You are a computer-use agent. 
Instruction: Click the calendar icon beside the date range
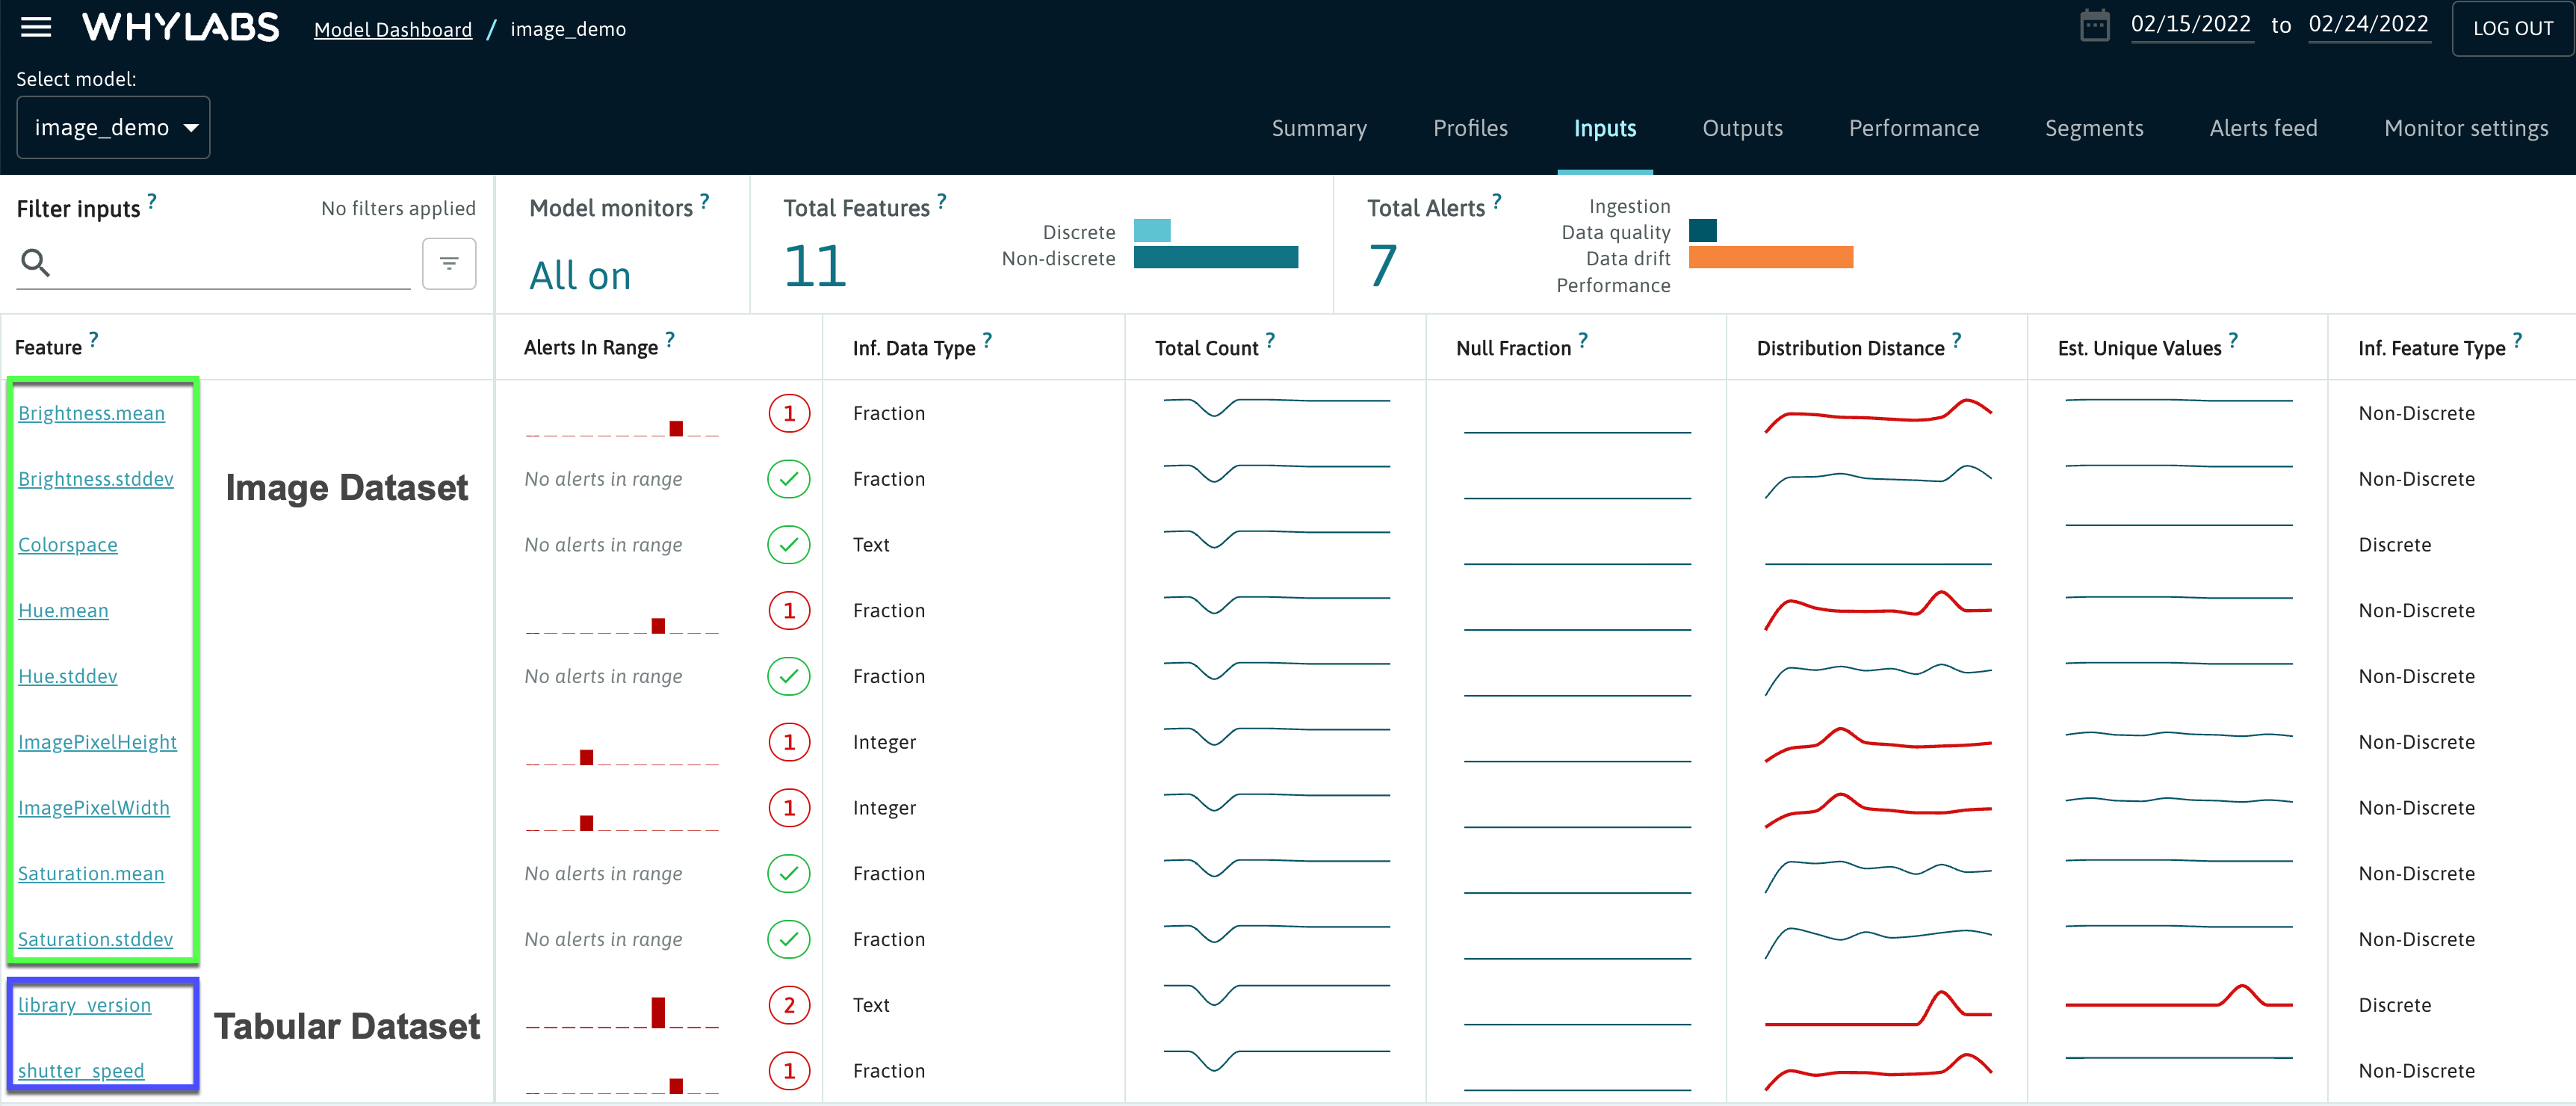point(2094,24)
